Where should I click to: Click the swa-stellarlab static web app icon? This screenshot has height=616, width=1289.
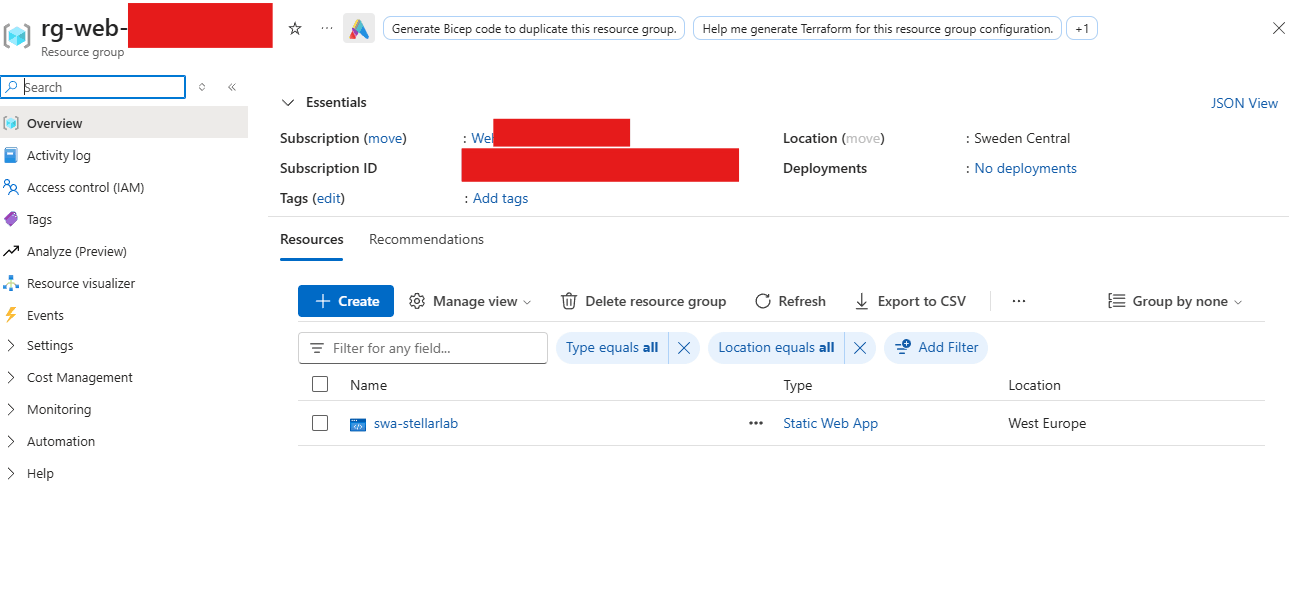click(358, 424)
